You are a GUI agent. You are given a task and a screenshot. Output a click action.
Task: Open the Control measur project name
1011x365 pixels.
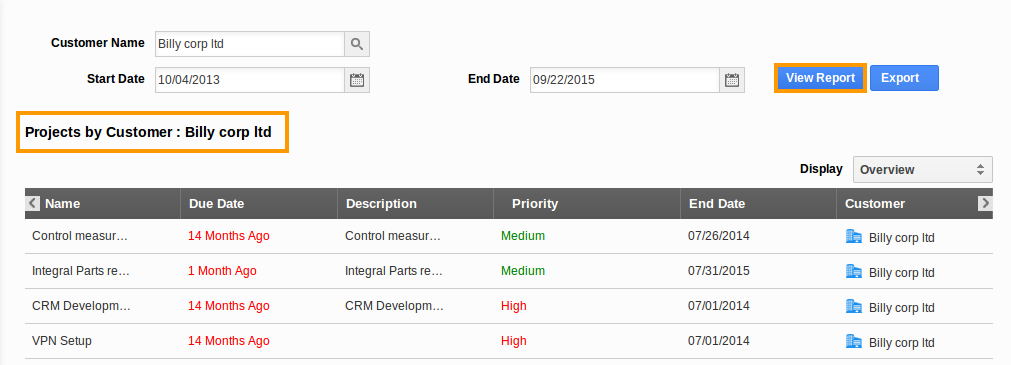[80, 236]
